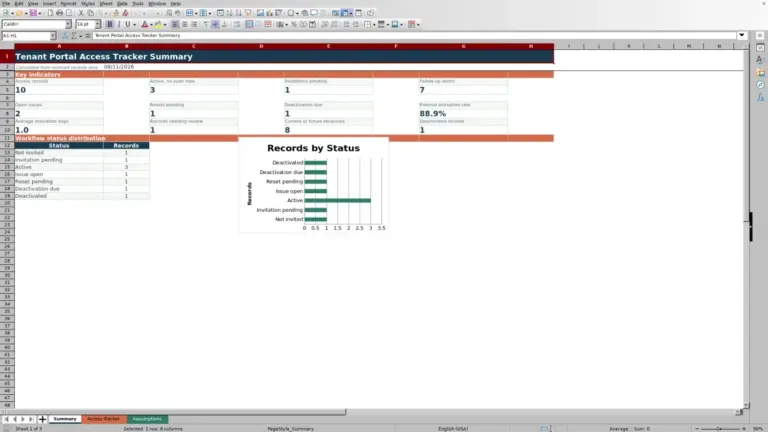Click the Freeze Rows and Columns icon
768x432 pixels.
point(345,13)
